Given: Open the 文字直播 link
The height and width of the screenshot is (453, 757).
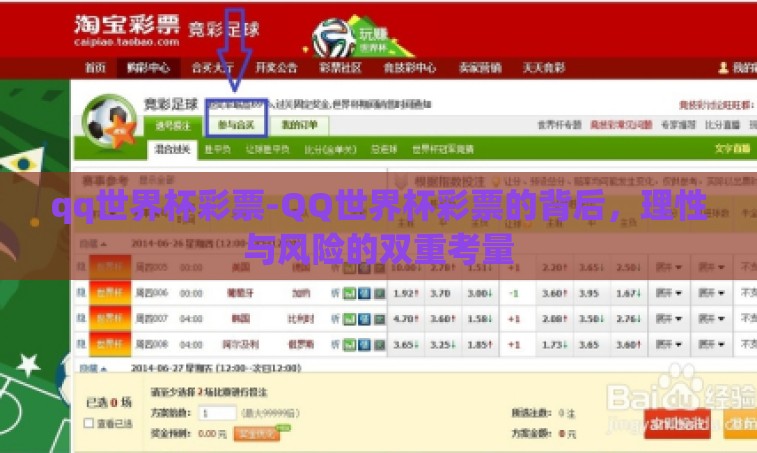Looking at the screenshot, I should pos(732,149).
